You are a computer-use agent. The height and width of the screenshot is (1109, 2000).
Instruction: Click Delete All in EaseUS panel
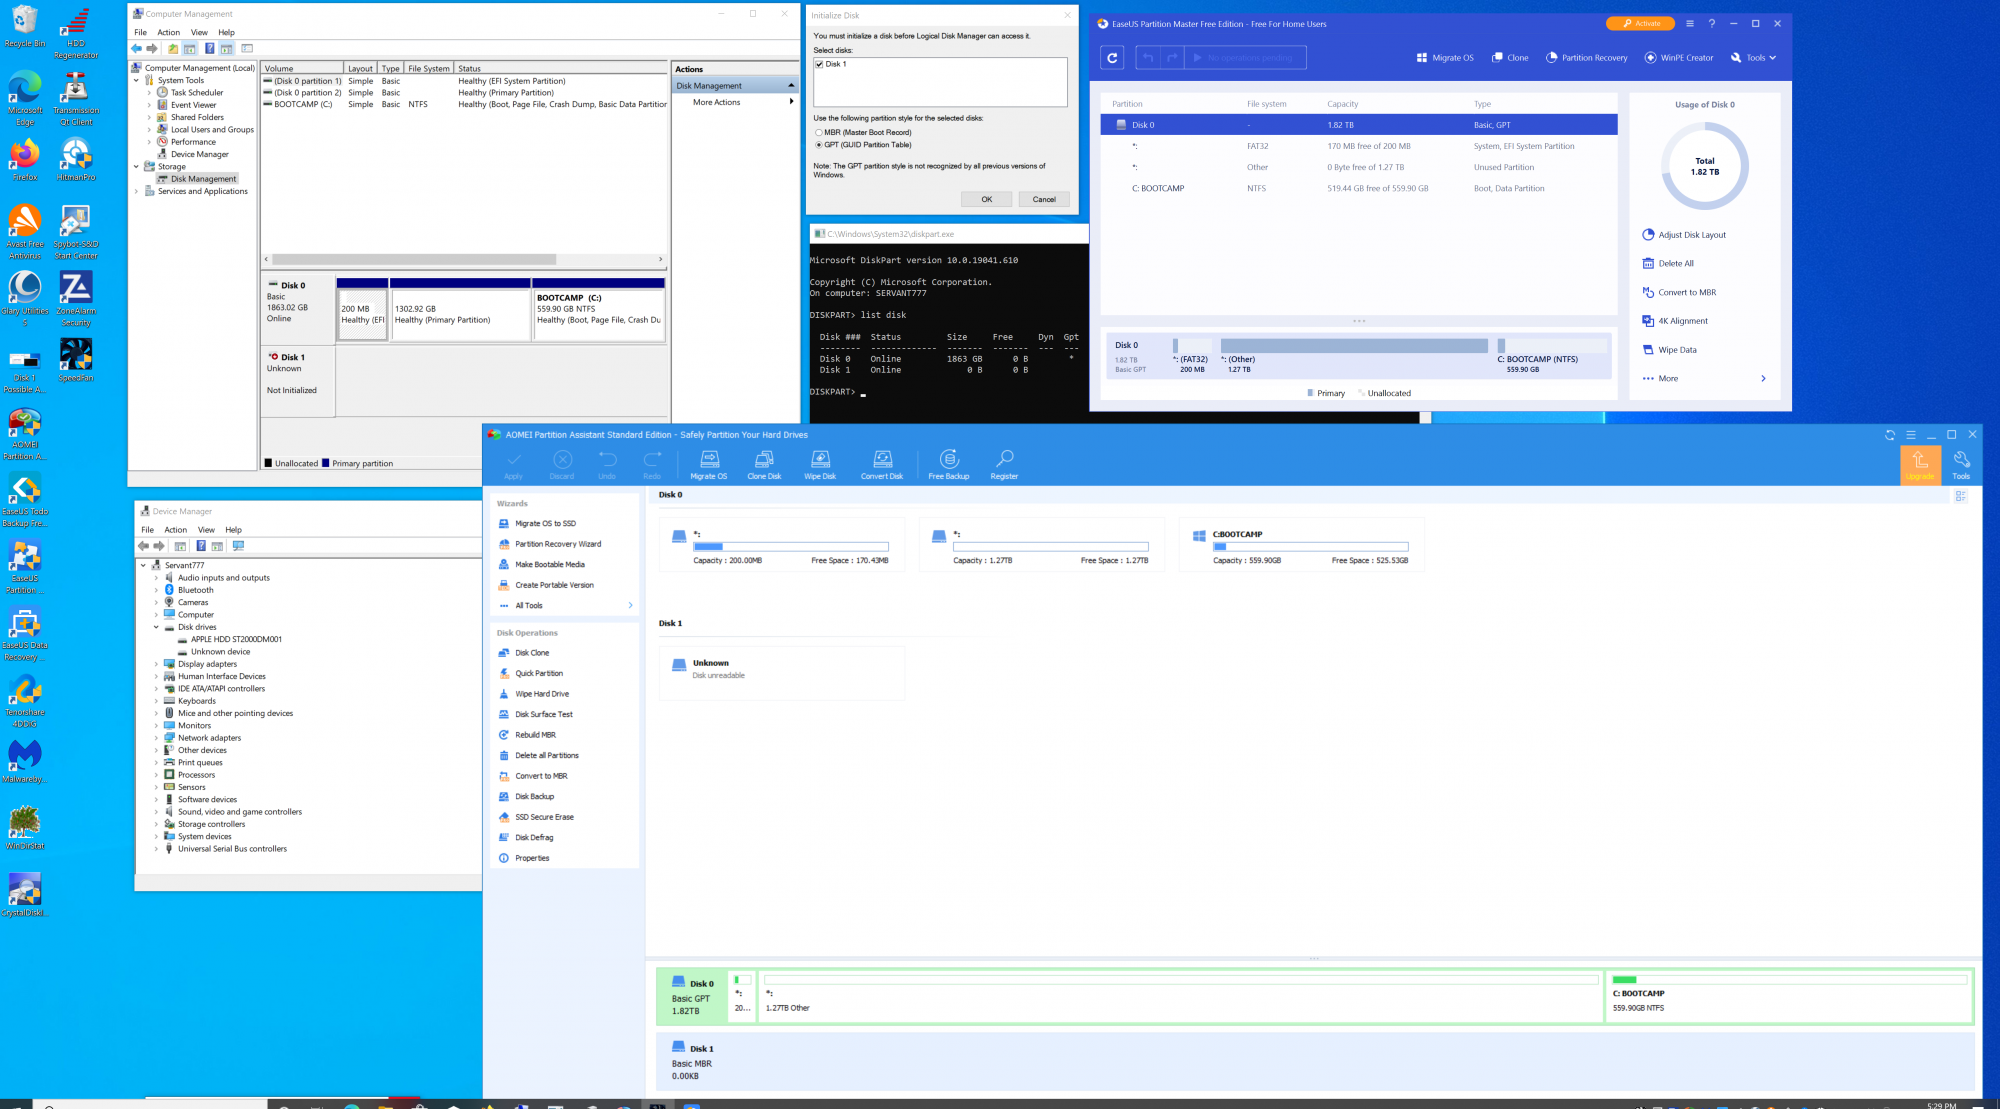click(1668, 264)
